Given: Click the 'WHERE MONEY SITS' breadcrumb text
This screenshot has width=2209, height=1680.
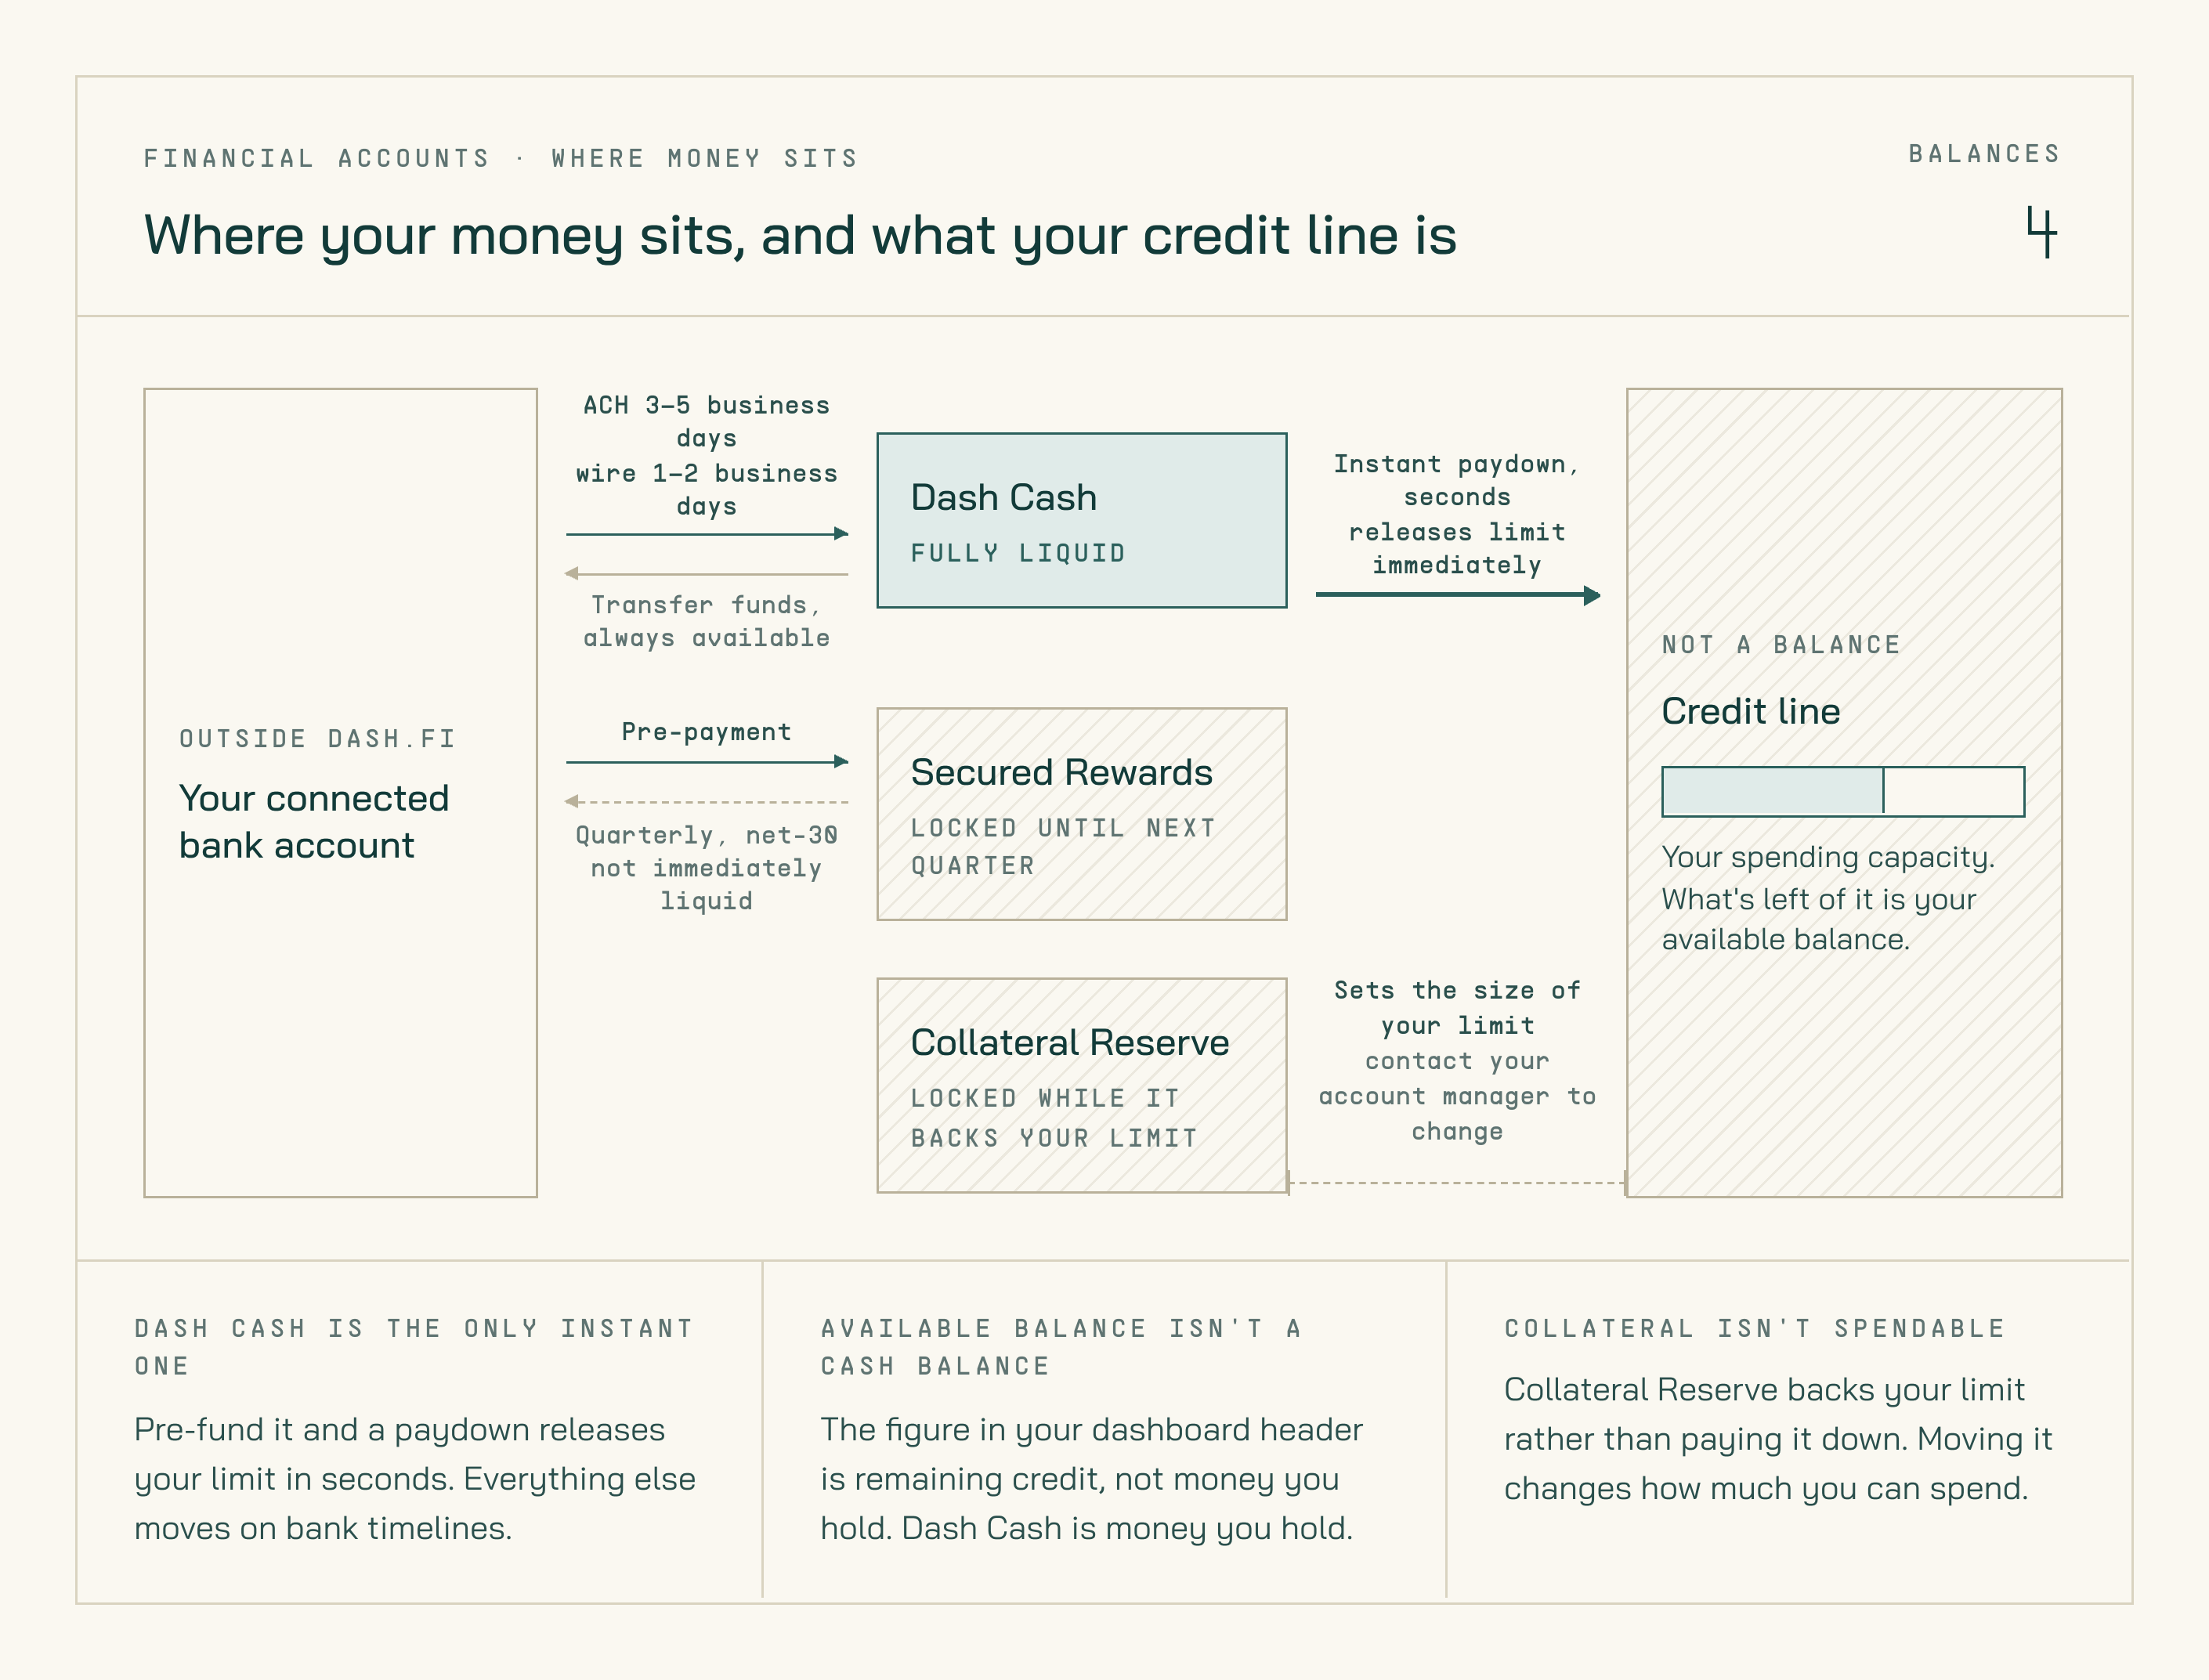Looking at the screenshot, I should click(705, 158).
